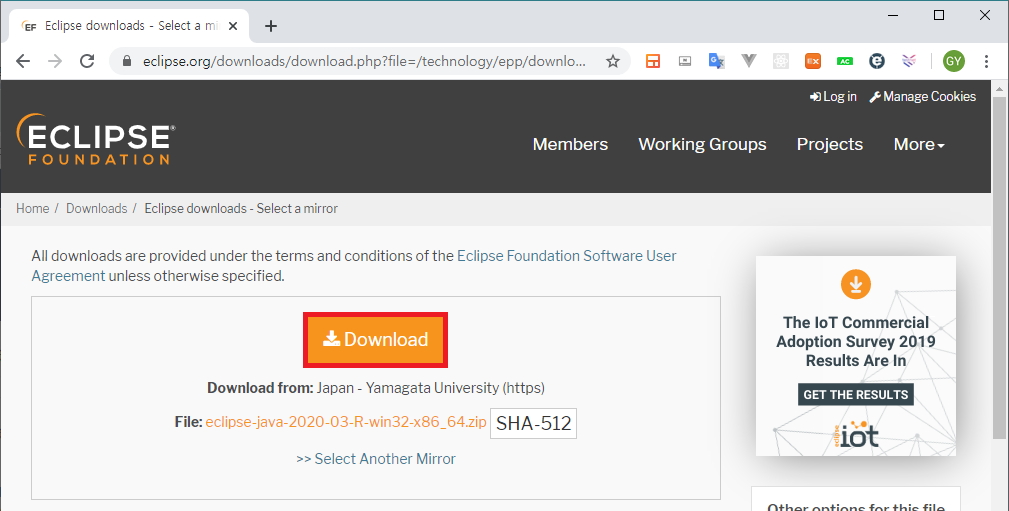The width and height of the screenshot is (1009, 511).
Task: Click the orange EX extension icon
Action: click(x=813, y=61)
